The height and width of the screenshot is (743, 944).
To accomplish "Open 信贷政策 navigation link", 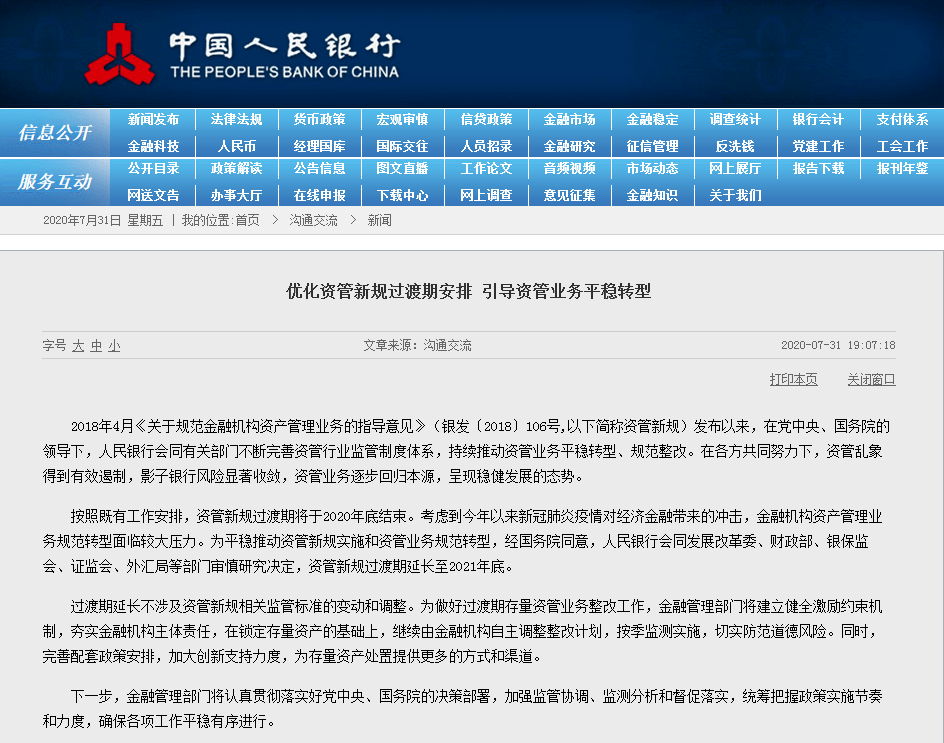I will [486, 119].
